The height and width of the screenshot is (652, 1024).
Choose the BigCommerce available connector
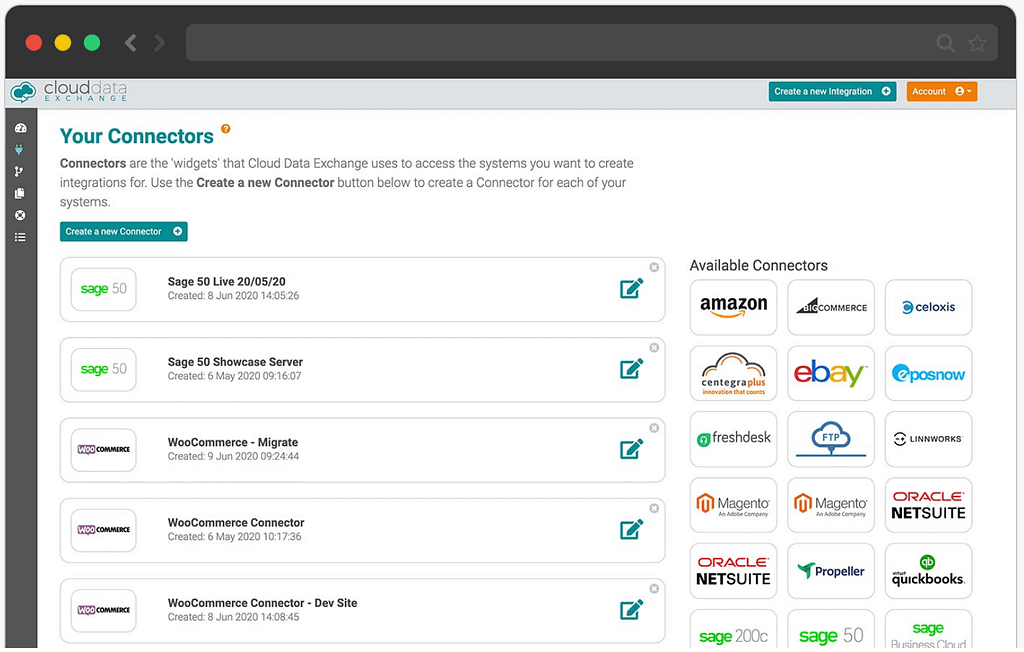tap(831, 307)
